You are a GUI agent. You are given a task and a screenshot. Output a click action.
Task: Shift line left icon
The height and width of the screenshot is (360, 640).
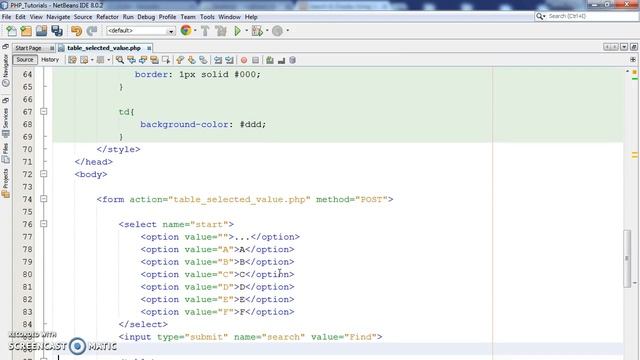point(218,60)
